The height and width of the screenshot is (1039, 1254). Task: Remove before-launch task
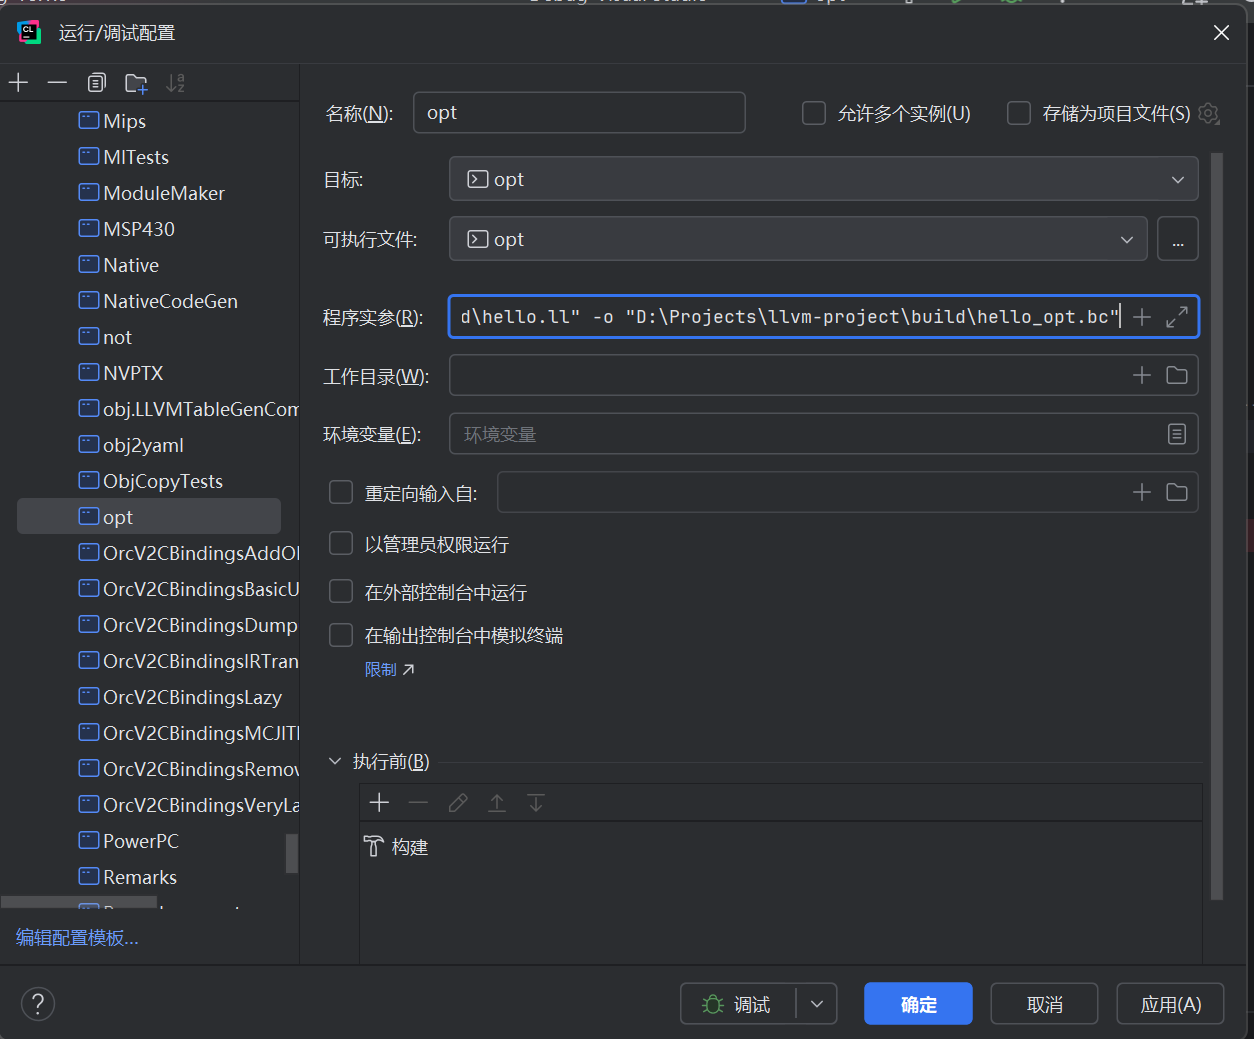pyautogui.click(x=418, y=803)
